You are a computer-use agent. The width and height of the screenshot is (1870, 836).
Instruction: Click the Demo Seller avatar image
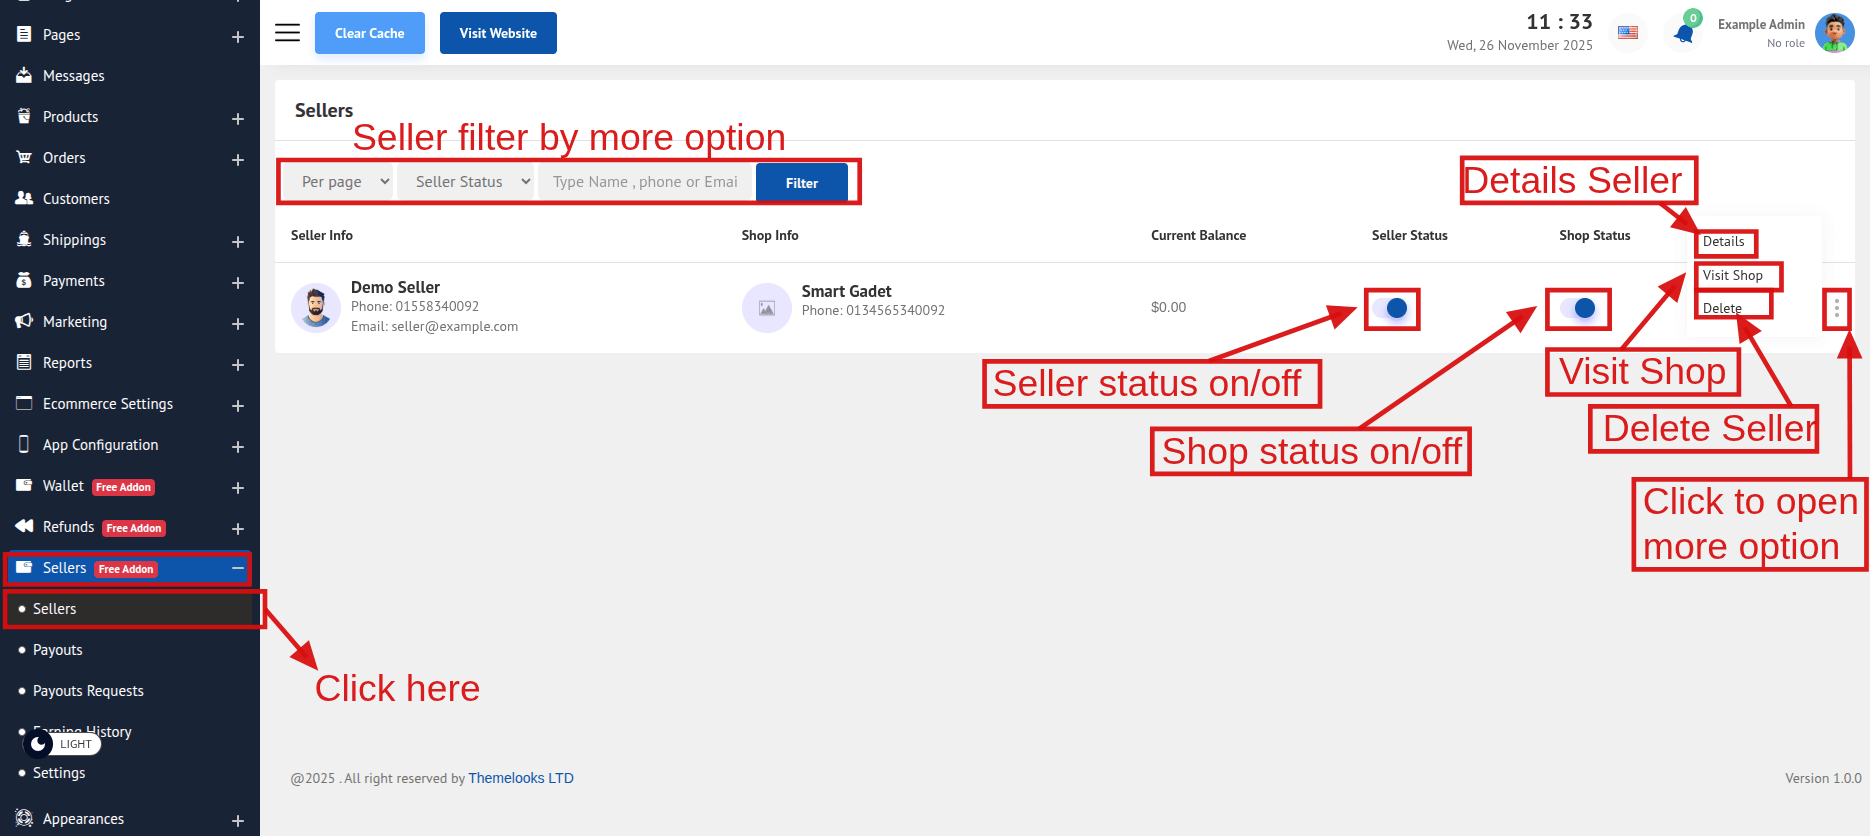coord(316,307)
